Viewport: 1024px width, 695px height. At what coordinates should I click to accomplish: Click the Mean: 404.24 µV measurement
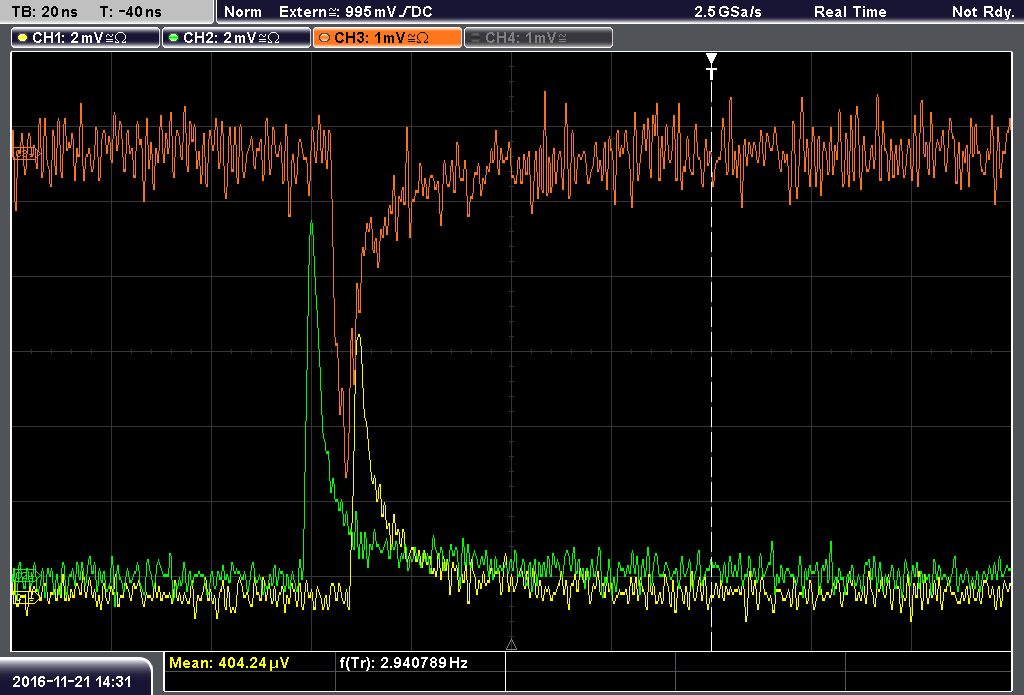click(229, 663)
